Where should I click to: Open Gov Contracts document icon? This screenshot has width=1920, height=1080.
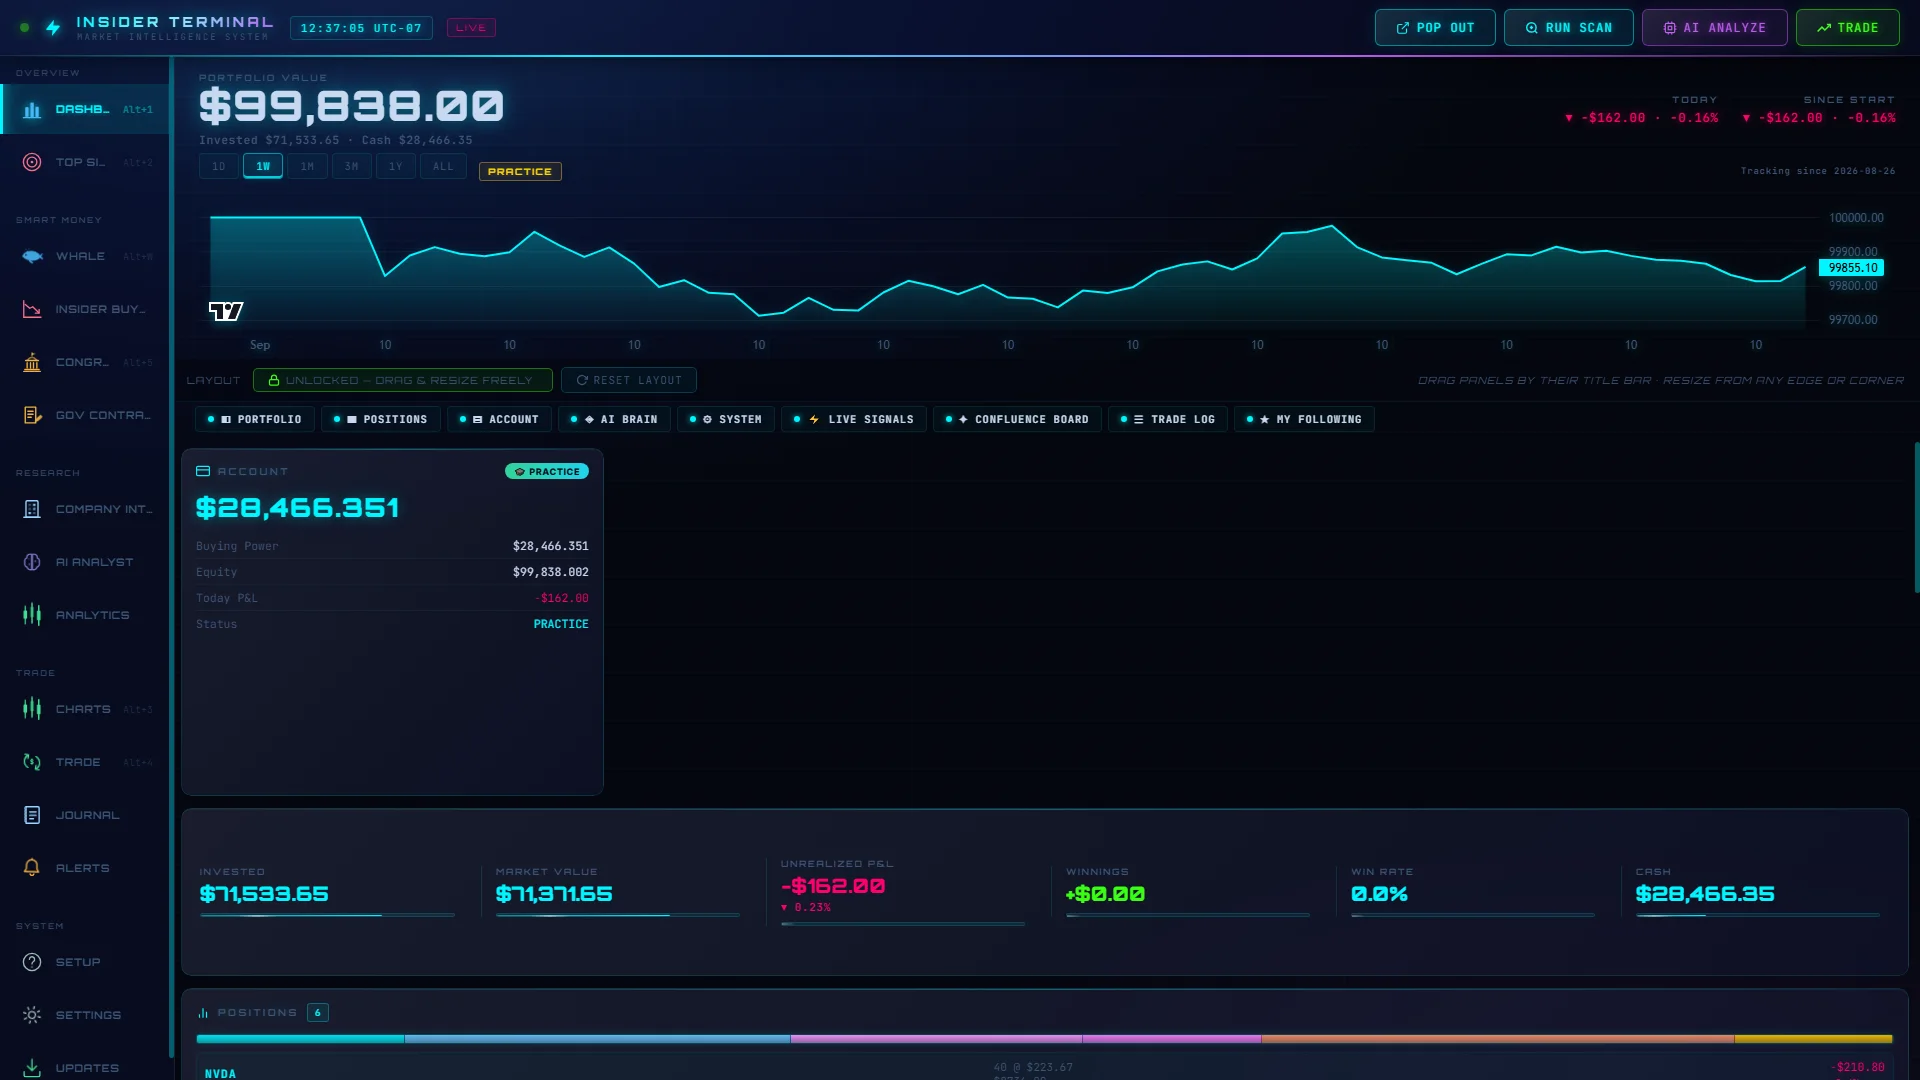point(32,415)
